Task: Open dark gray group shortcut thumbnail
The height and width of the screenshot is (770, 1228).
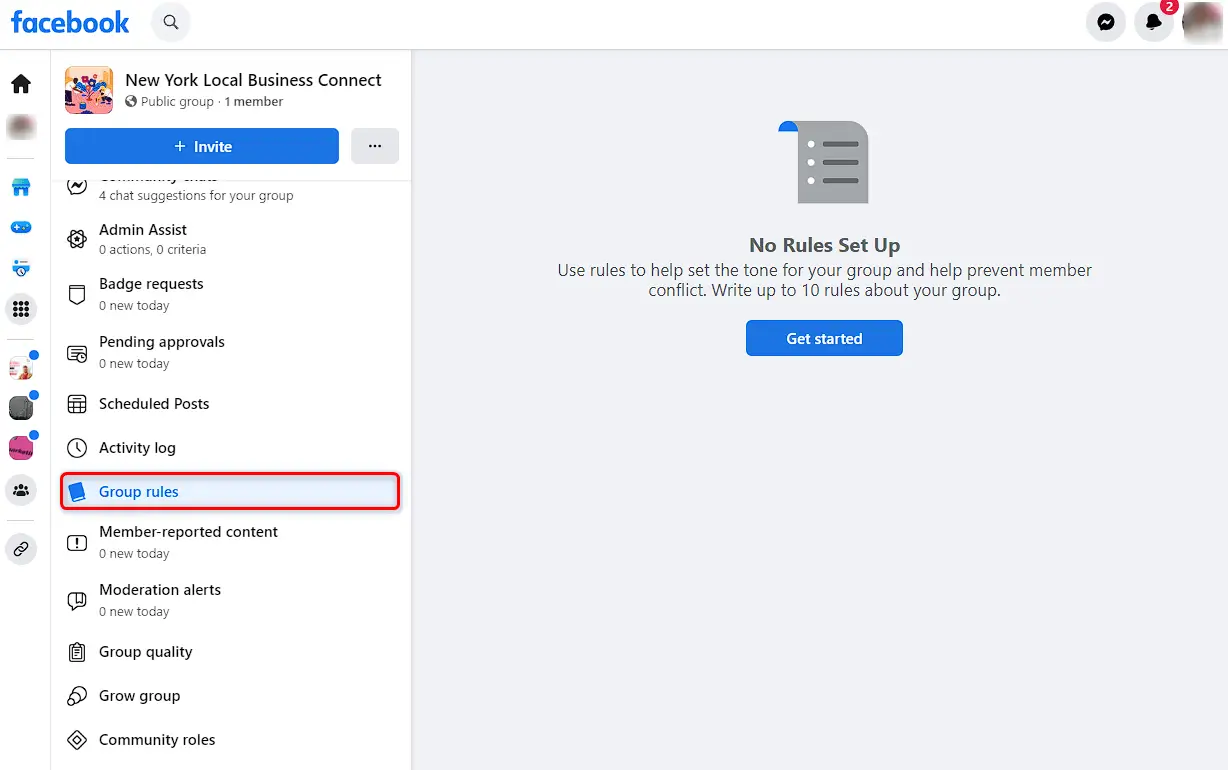Action: [21, 408]
